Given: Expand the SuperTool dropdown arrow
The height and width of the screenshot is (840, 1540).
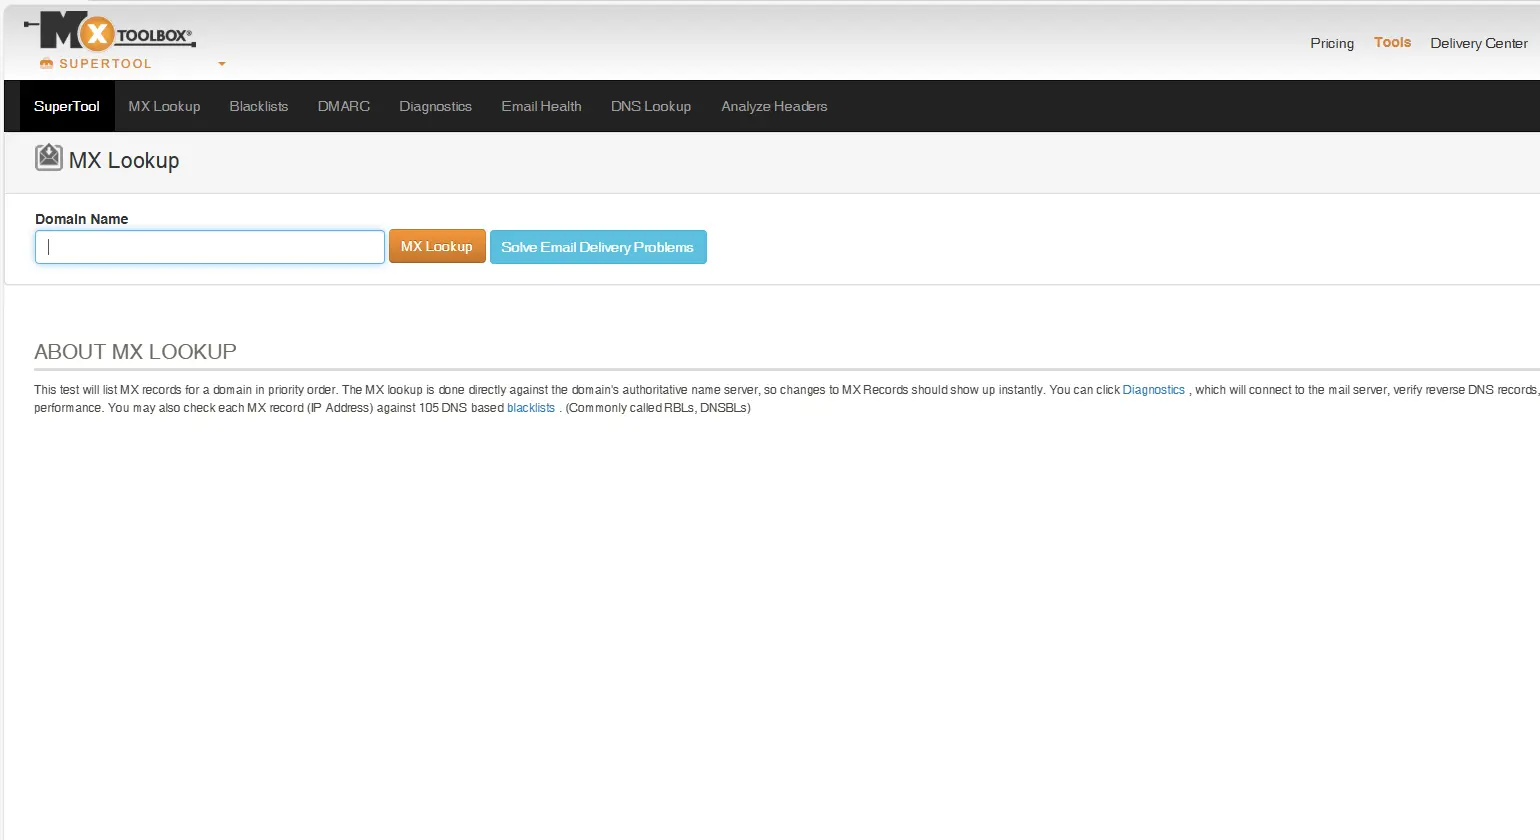Looking at the screenshot, I should pyautogui.click(x=222, y=64).
